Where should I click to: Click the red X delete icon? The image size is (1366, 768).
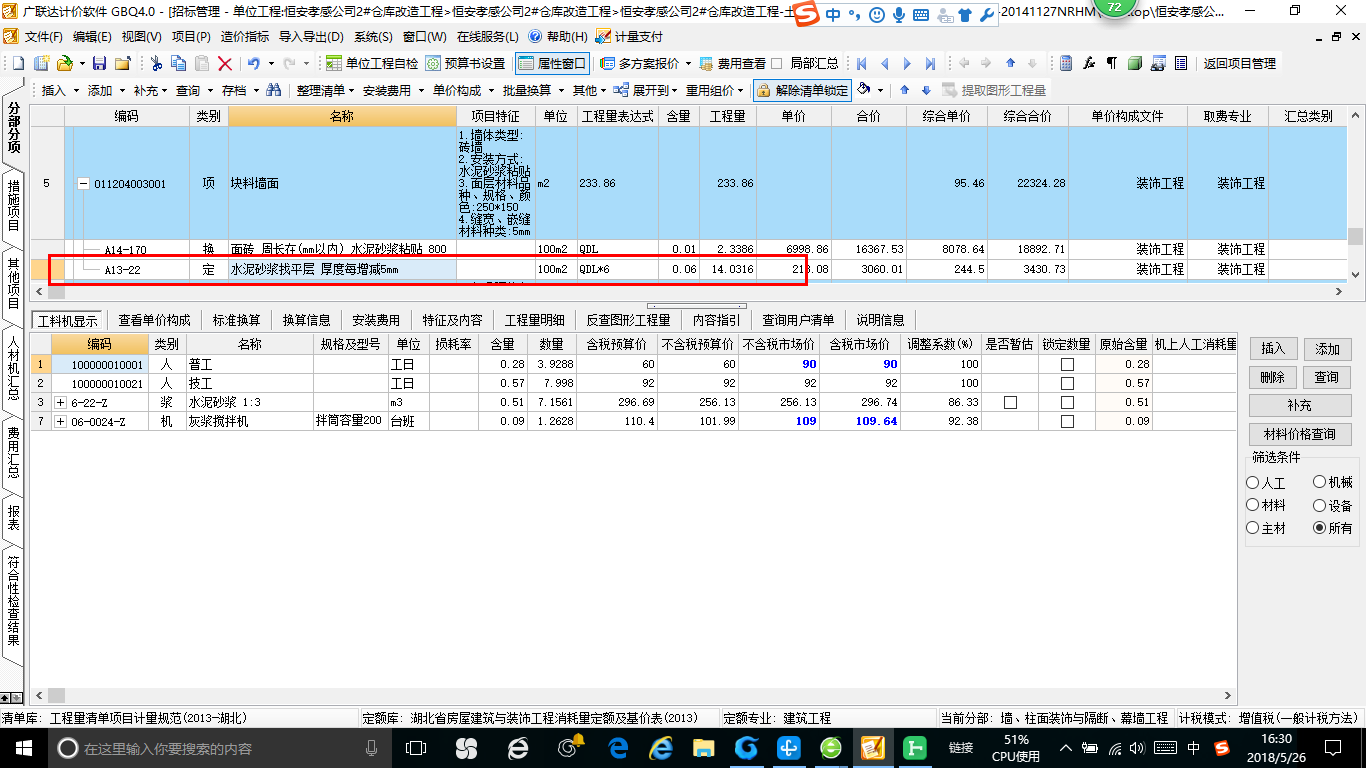225,63
